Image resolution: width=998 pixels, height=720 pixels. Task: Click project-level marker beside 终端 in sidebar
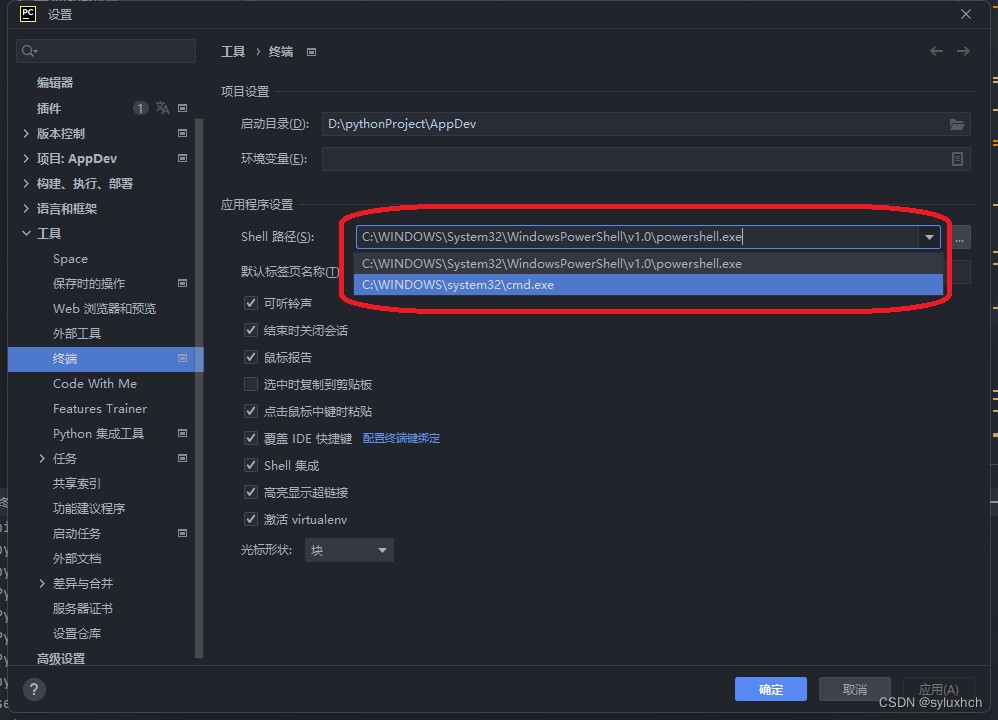coord(183,358)
